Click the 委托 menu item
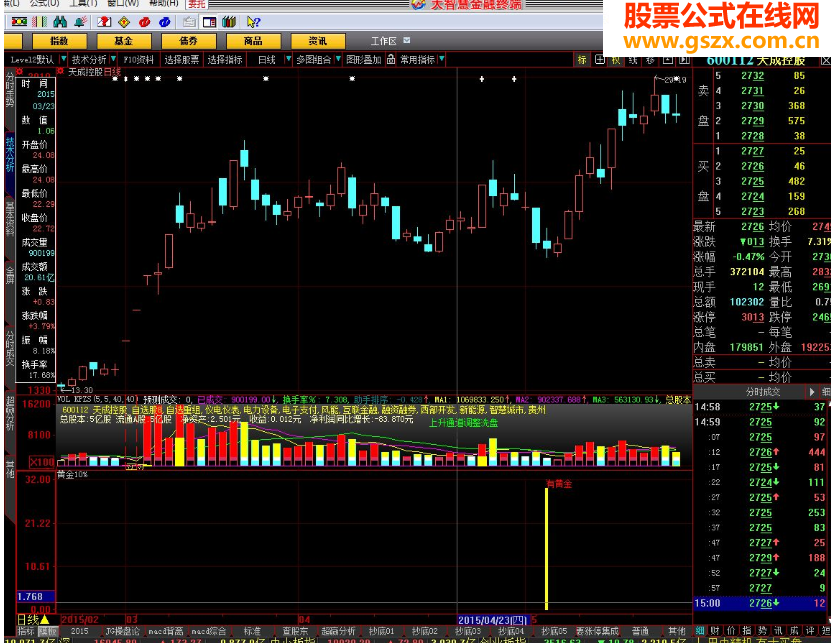This screenshot has width=831, height=643. (196, 4)
